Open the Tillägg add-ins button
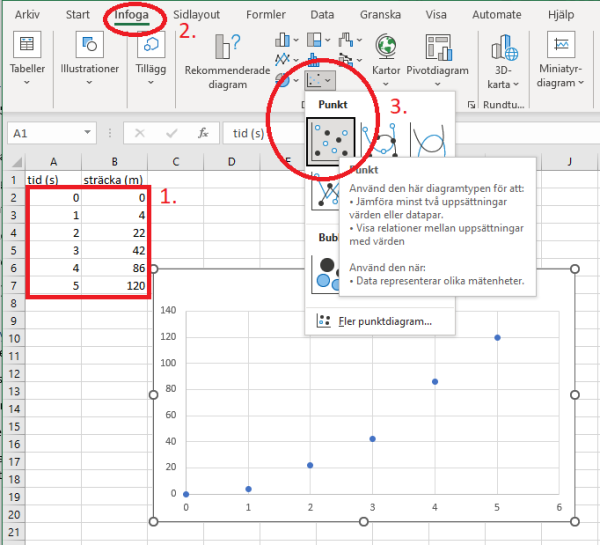This screenshot has width=600, height=545. [151, 60]
